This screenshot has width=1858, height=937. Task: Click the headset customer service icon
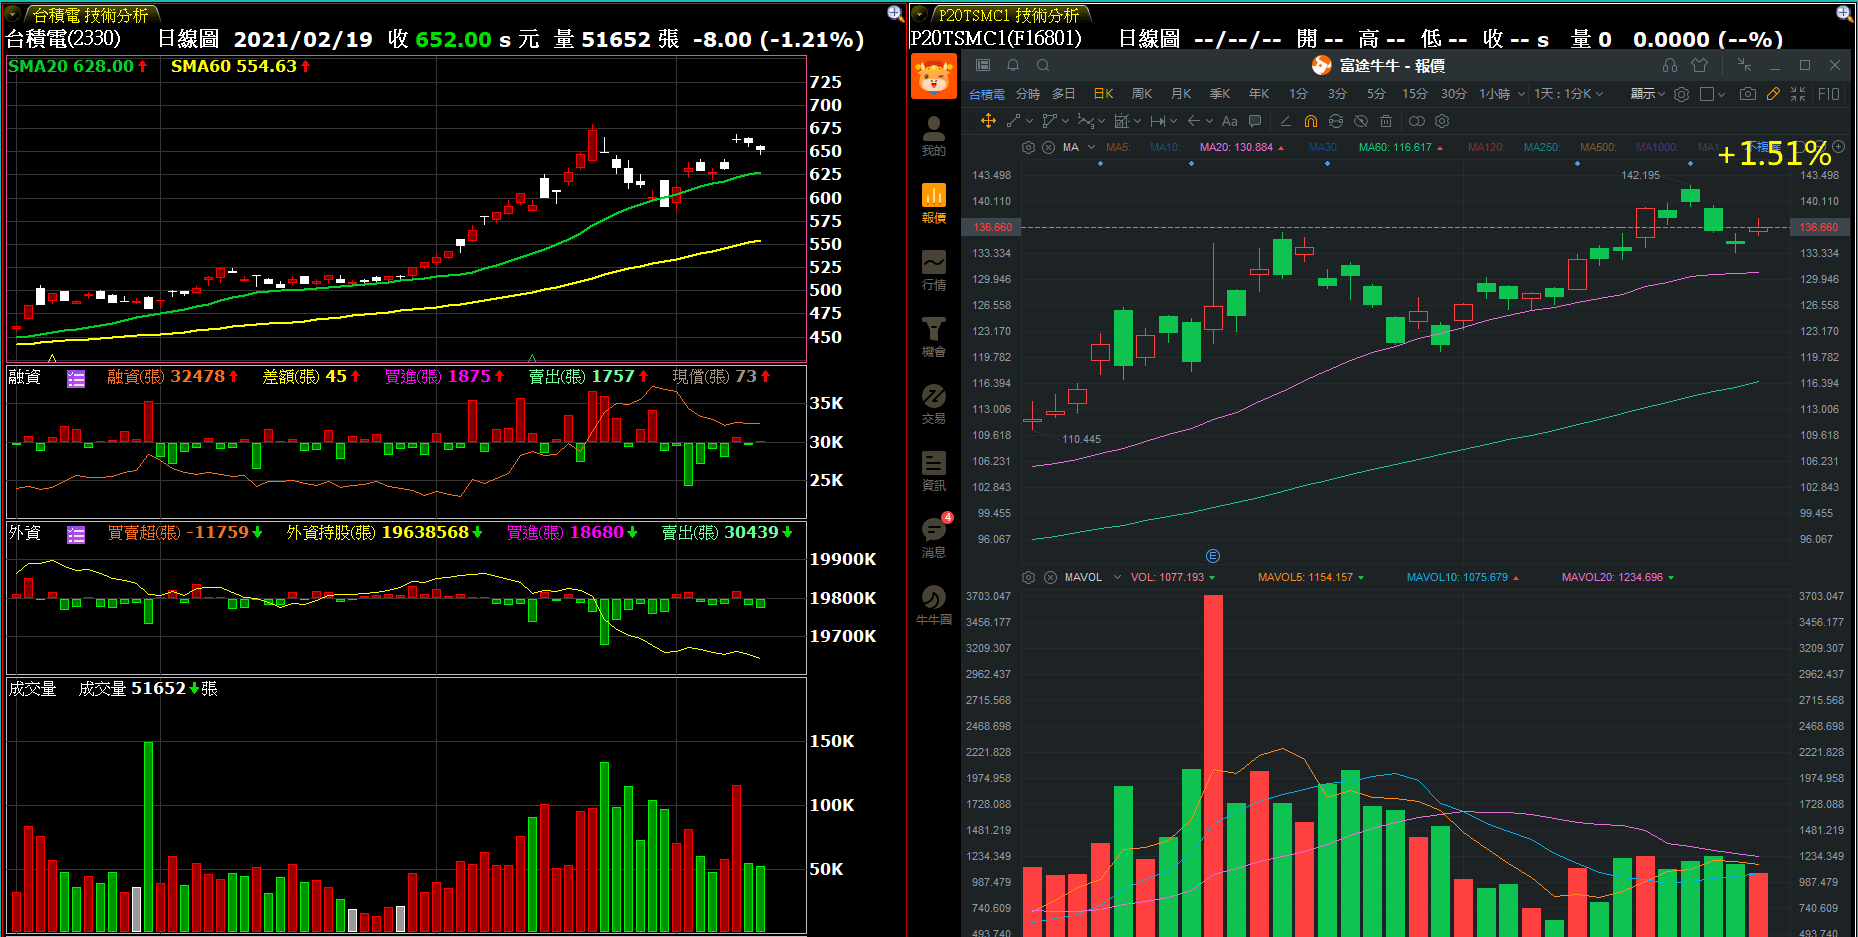tap(1670, 65)
